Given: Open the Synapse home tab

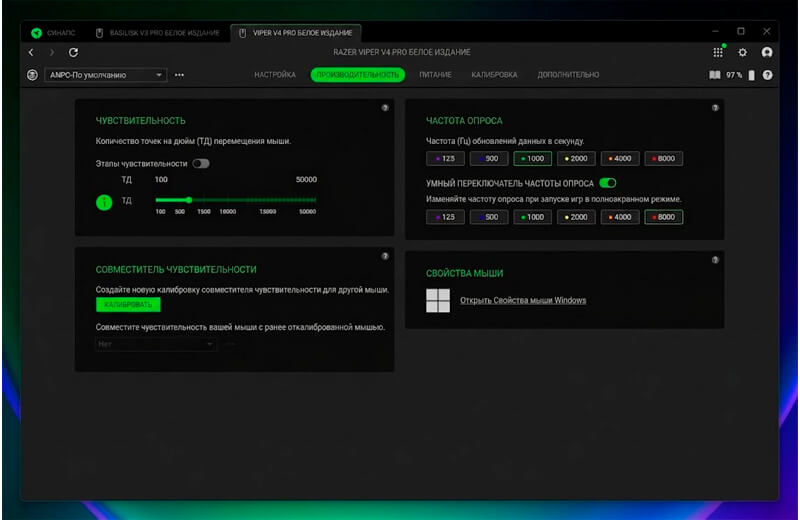Looking at the screenshot, I should (x=53, y=33).
